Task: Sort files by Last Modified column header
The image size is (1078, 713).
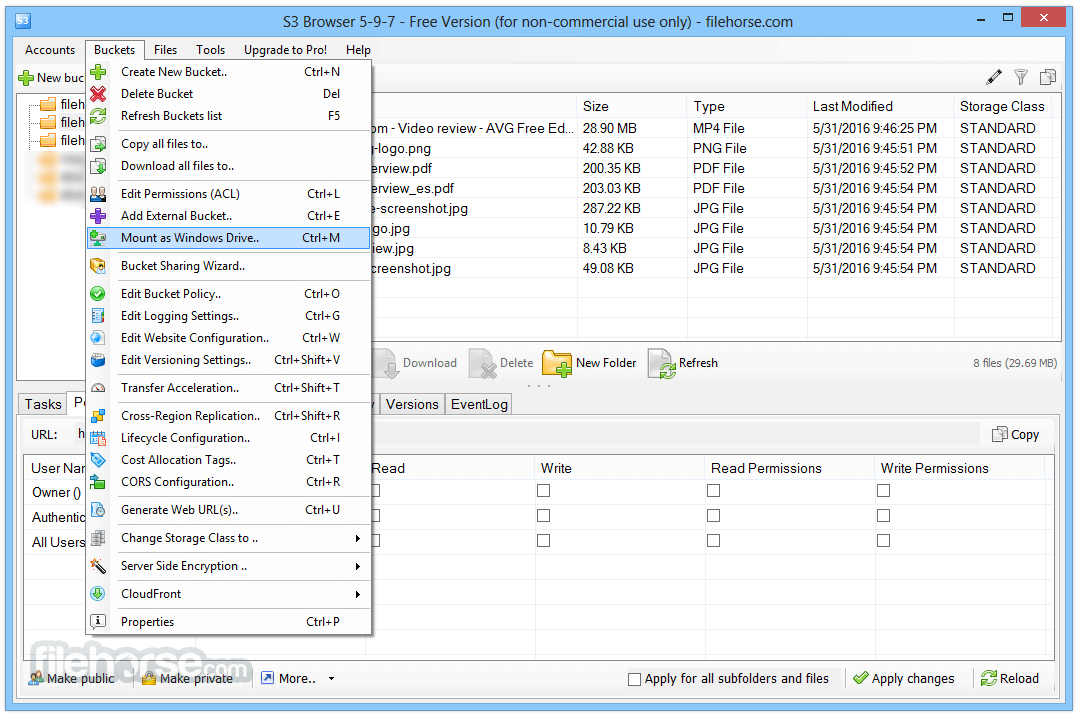Action: [879, 107]
